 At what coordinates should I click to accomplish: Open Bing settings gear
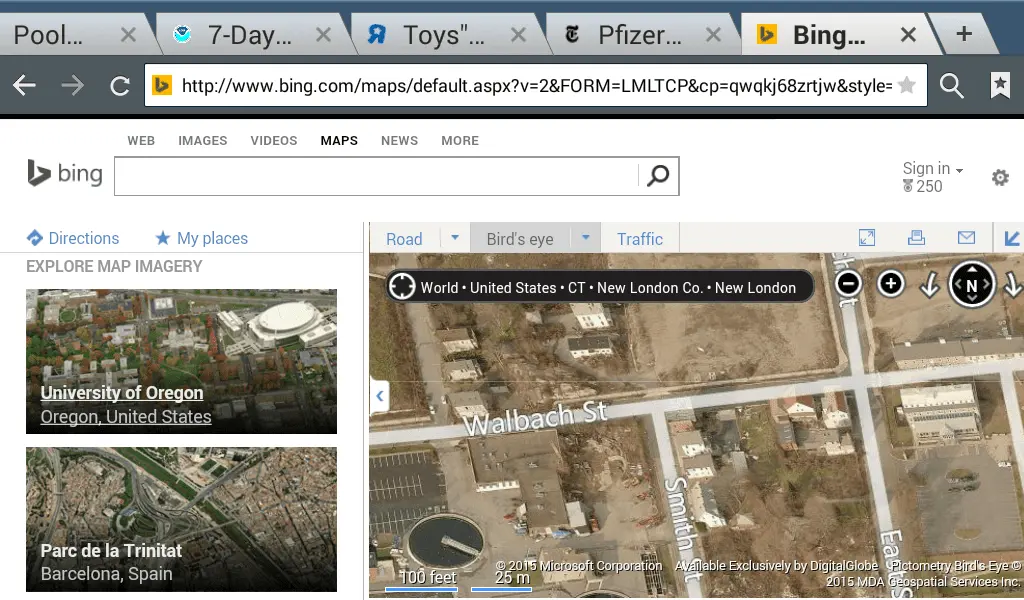pyautogui.click(x=1000, y=177)
